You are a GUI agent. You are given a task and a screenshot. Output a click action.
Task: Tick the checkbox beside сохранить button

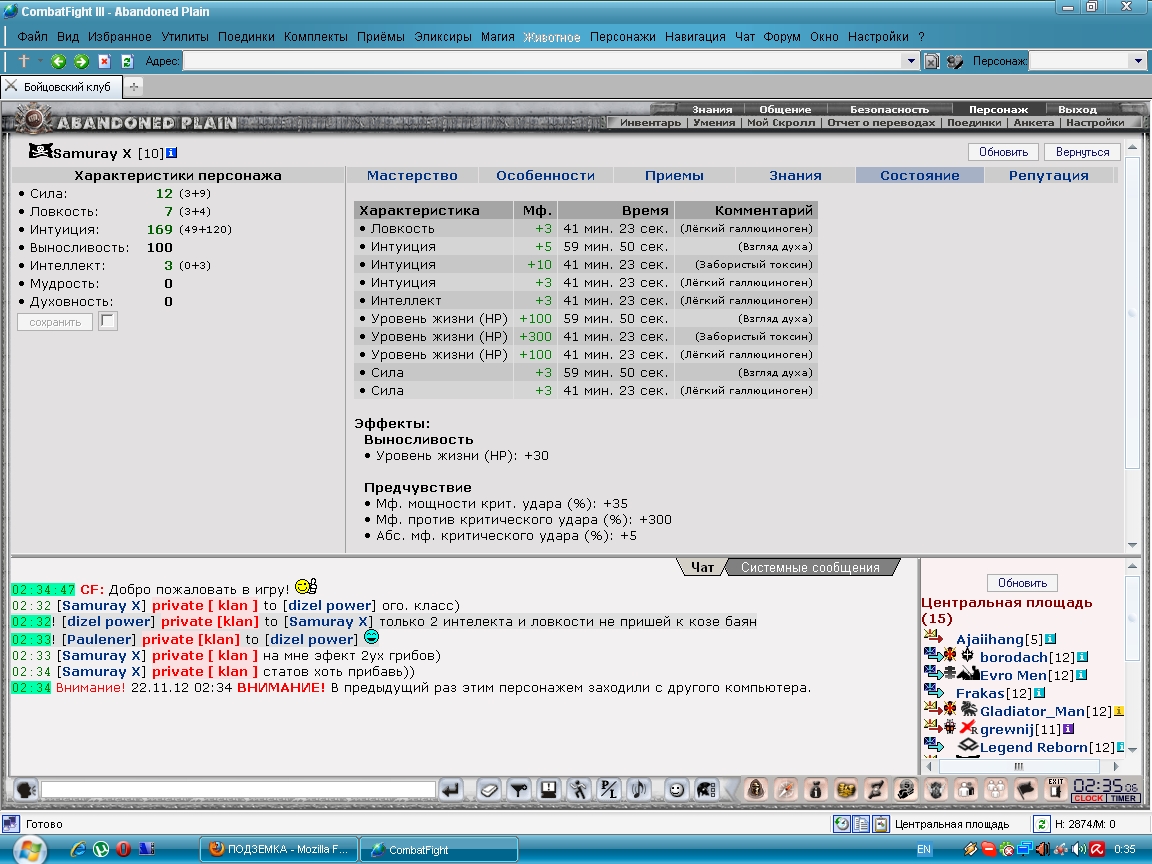point(108,321)
